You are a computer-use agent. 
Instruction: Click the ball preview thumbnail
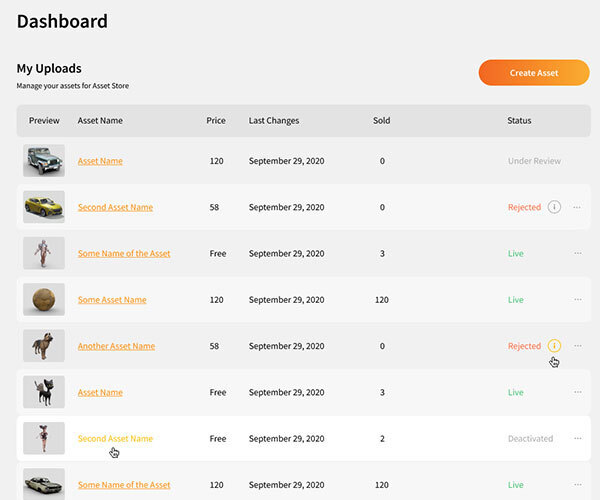44,300
